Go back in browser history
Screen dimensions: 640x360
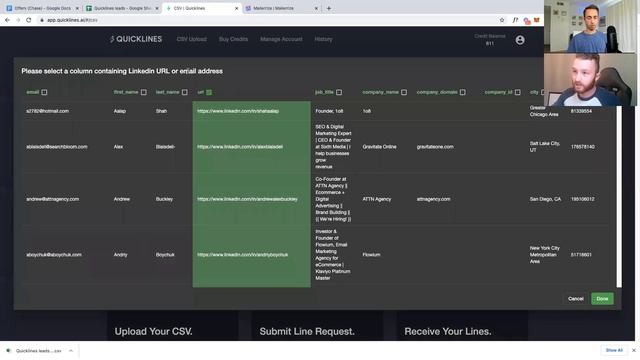(7, 20)
